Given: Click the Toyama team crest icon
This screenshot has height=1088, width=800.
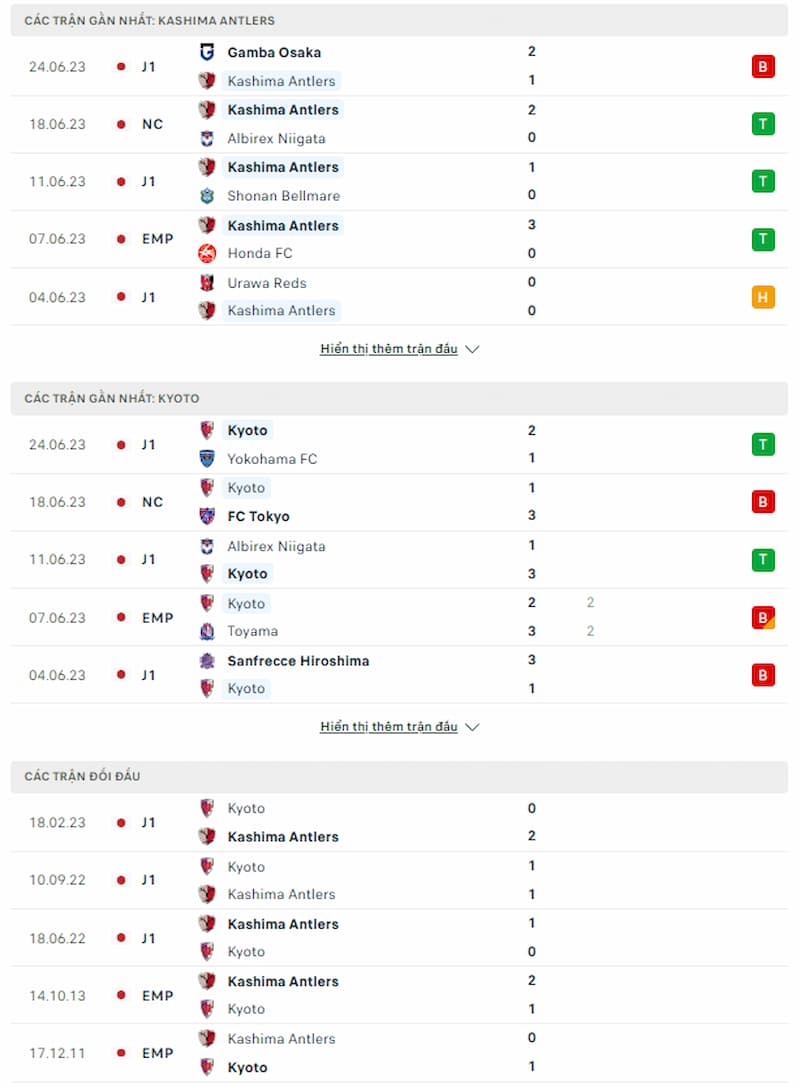Looking at the screenshot, I should (207, 631).
